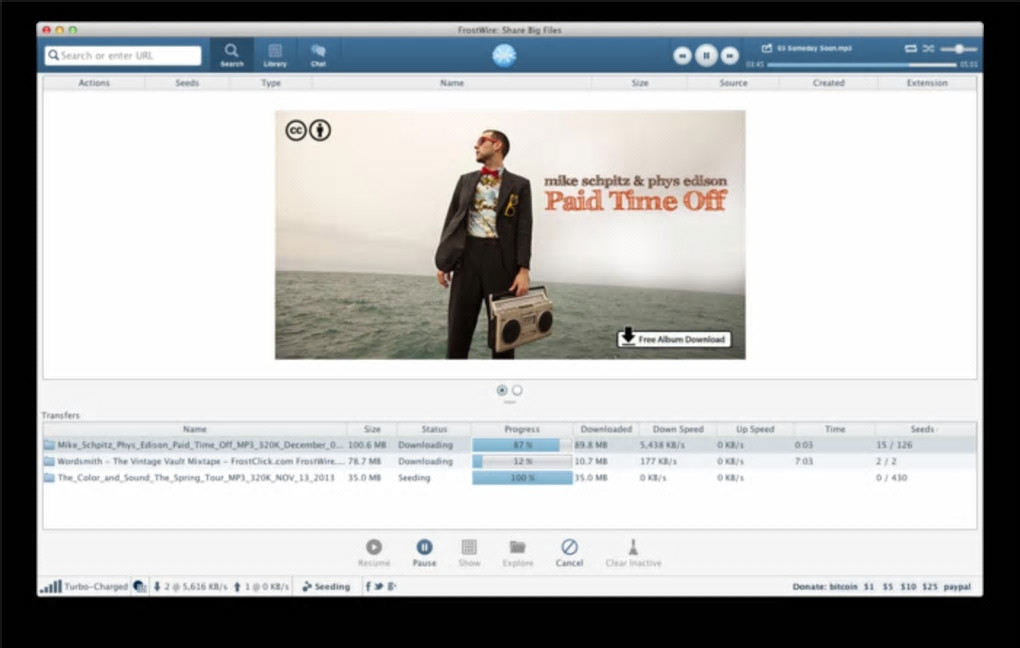Click the Resume transfer button
The height and width of the screenshot is (648, 1020).
[374, 553]
